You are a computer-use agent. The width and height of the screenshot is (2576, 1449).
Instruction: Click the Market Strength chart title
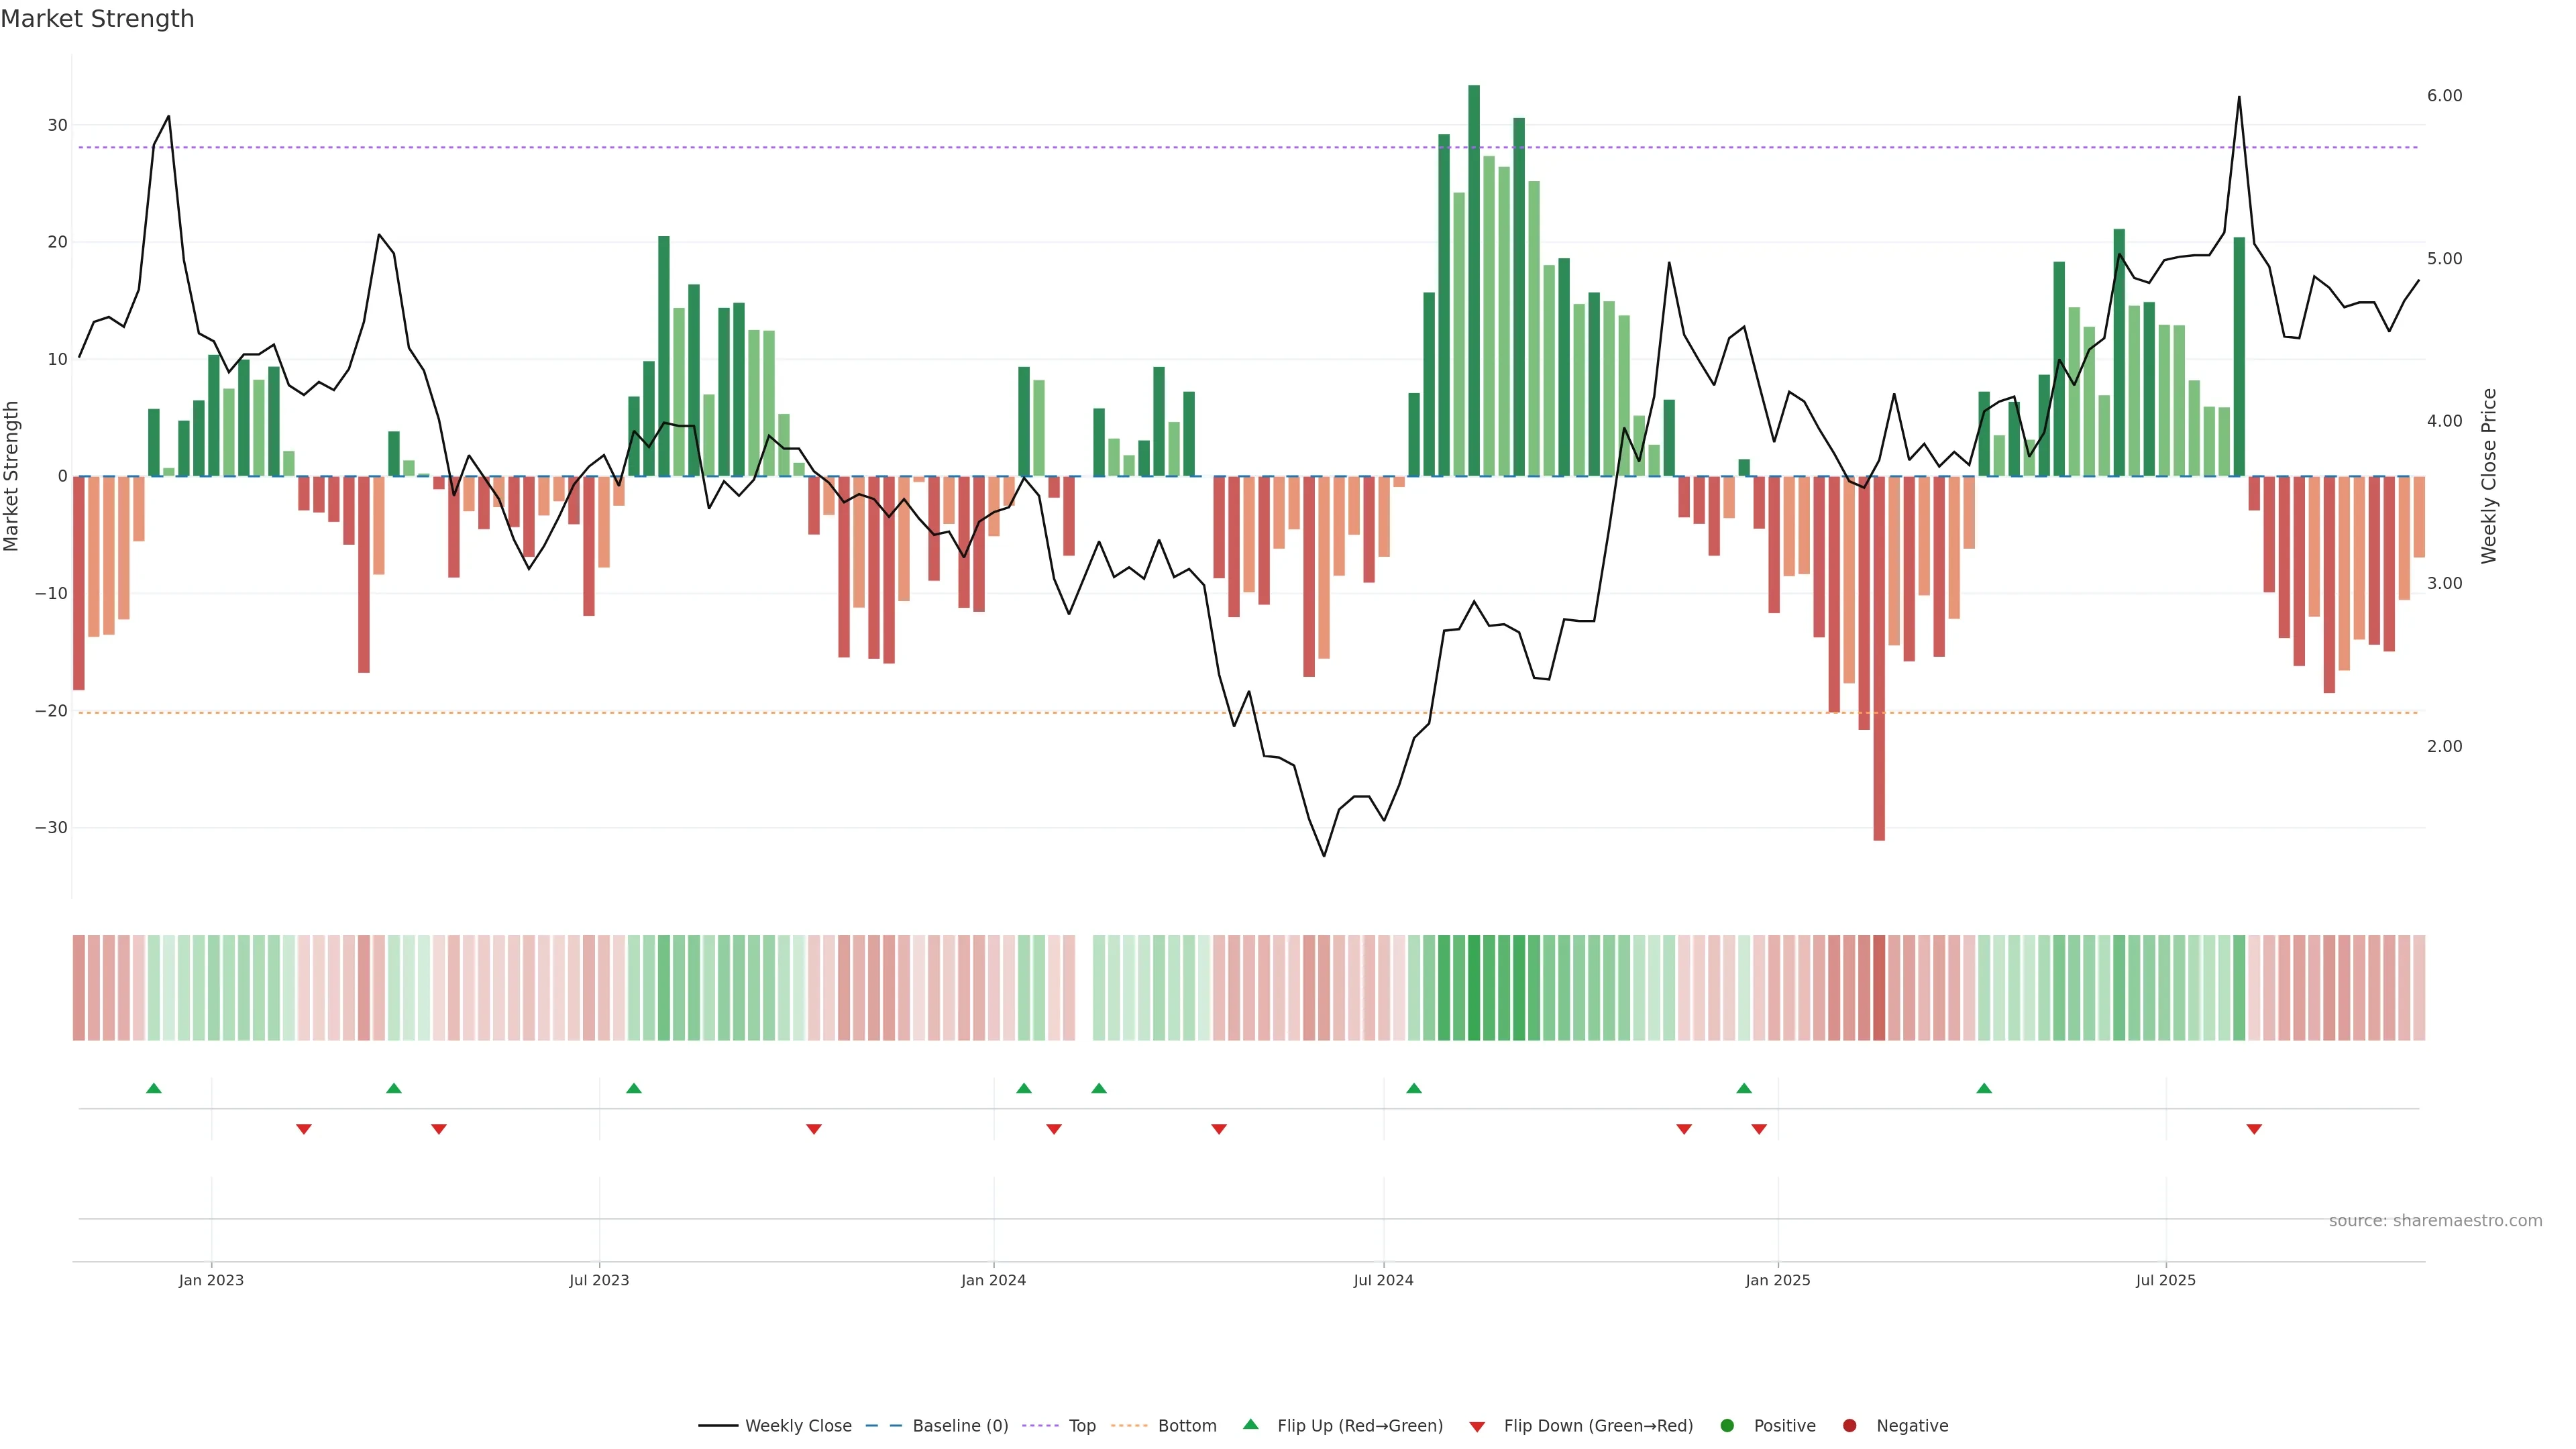[97, 19]
